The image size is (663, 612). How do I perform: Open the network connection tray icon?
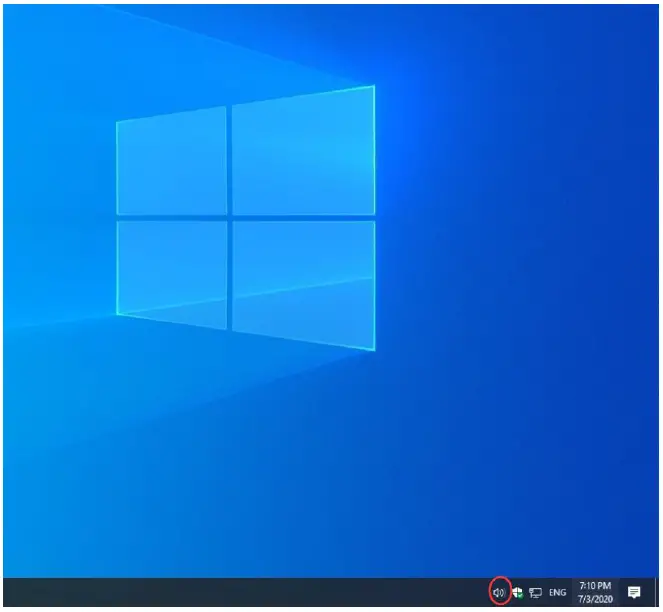coord(535,593)
